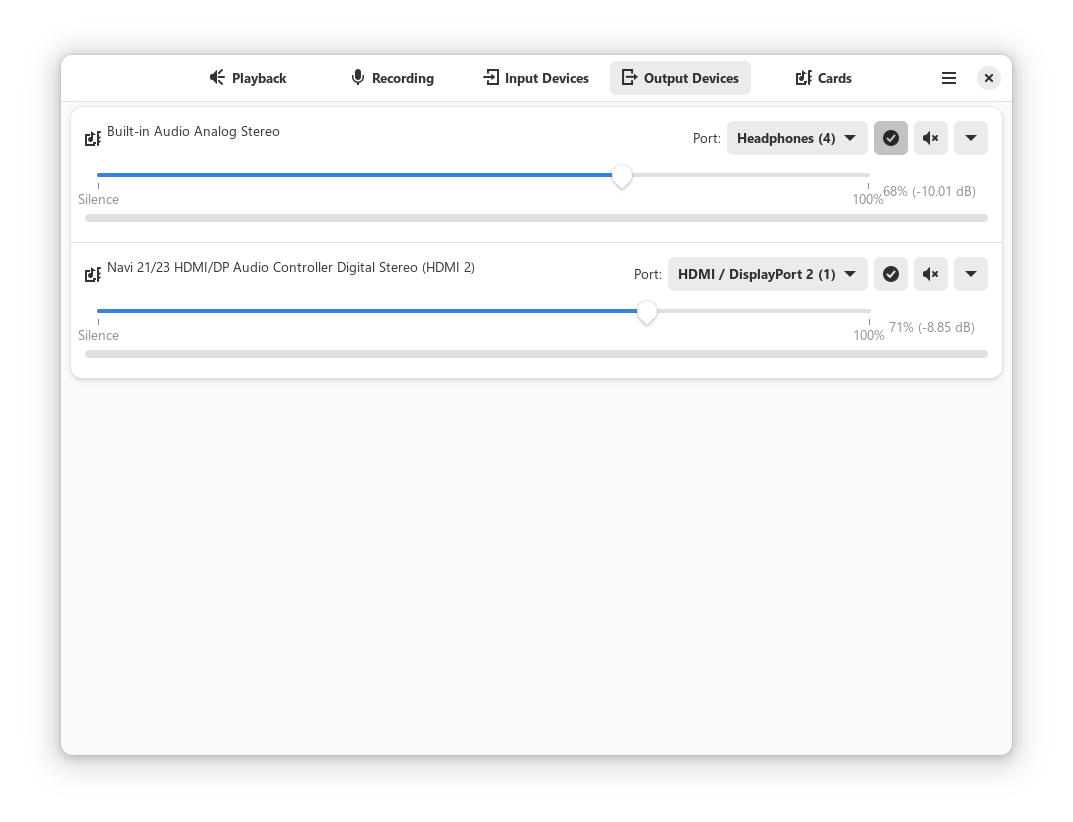The width and height of the screenshot is (1073, 822).
Task: Click the Built-in Audio volume slider handle
Action: tap(622, 176)
